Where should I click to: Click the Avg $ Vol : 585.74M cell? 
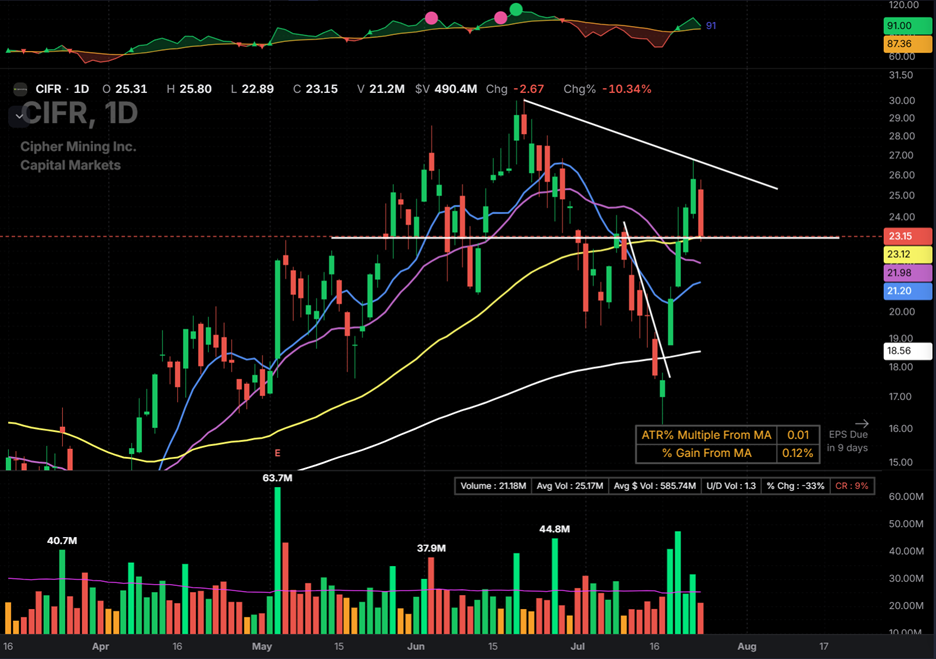(x=655, y=486)
